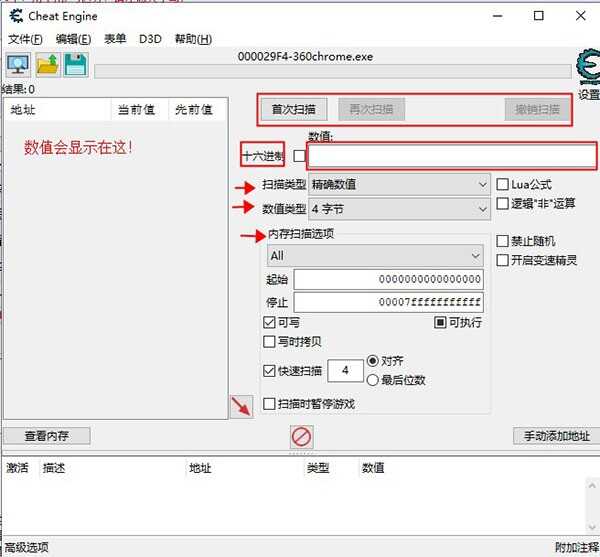
Task: Open the 数值类型 4 字节 dropdown
Action: pos(399,209)
